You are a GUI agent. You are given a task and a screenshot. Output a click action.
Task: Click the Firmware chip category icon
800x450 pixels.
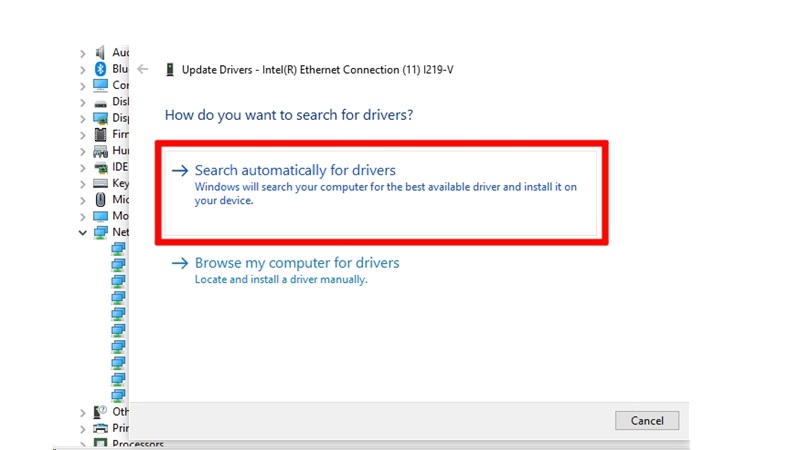click(100, 134)
